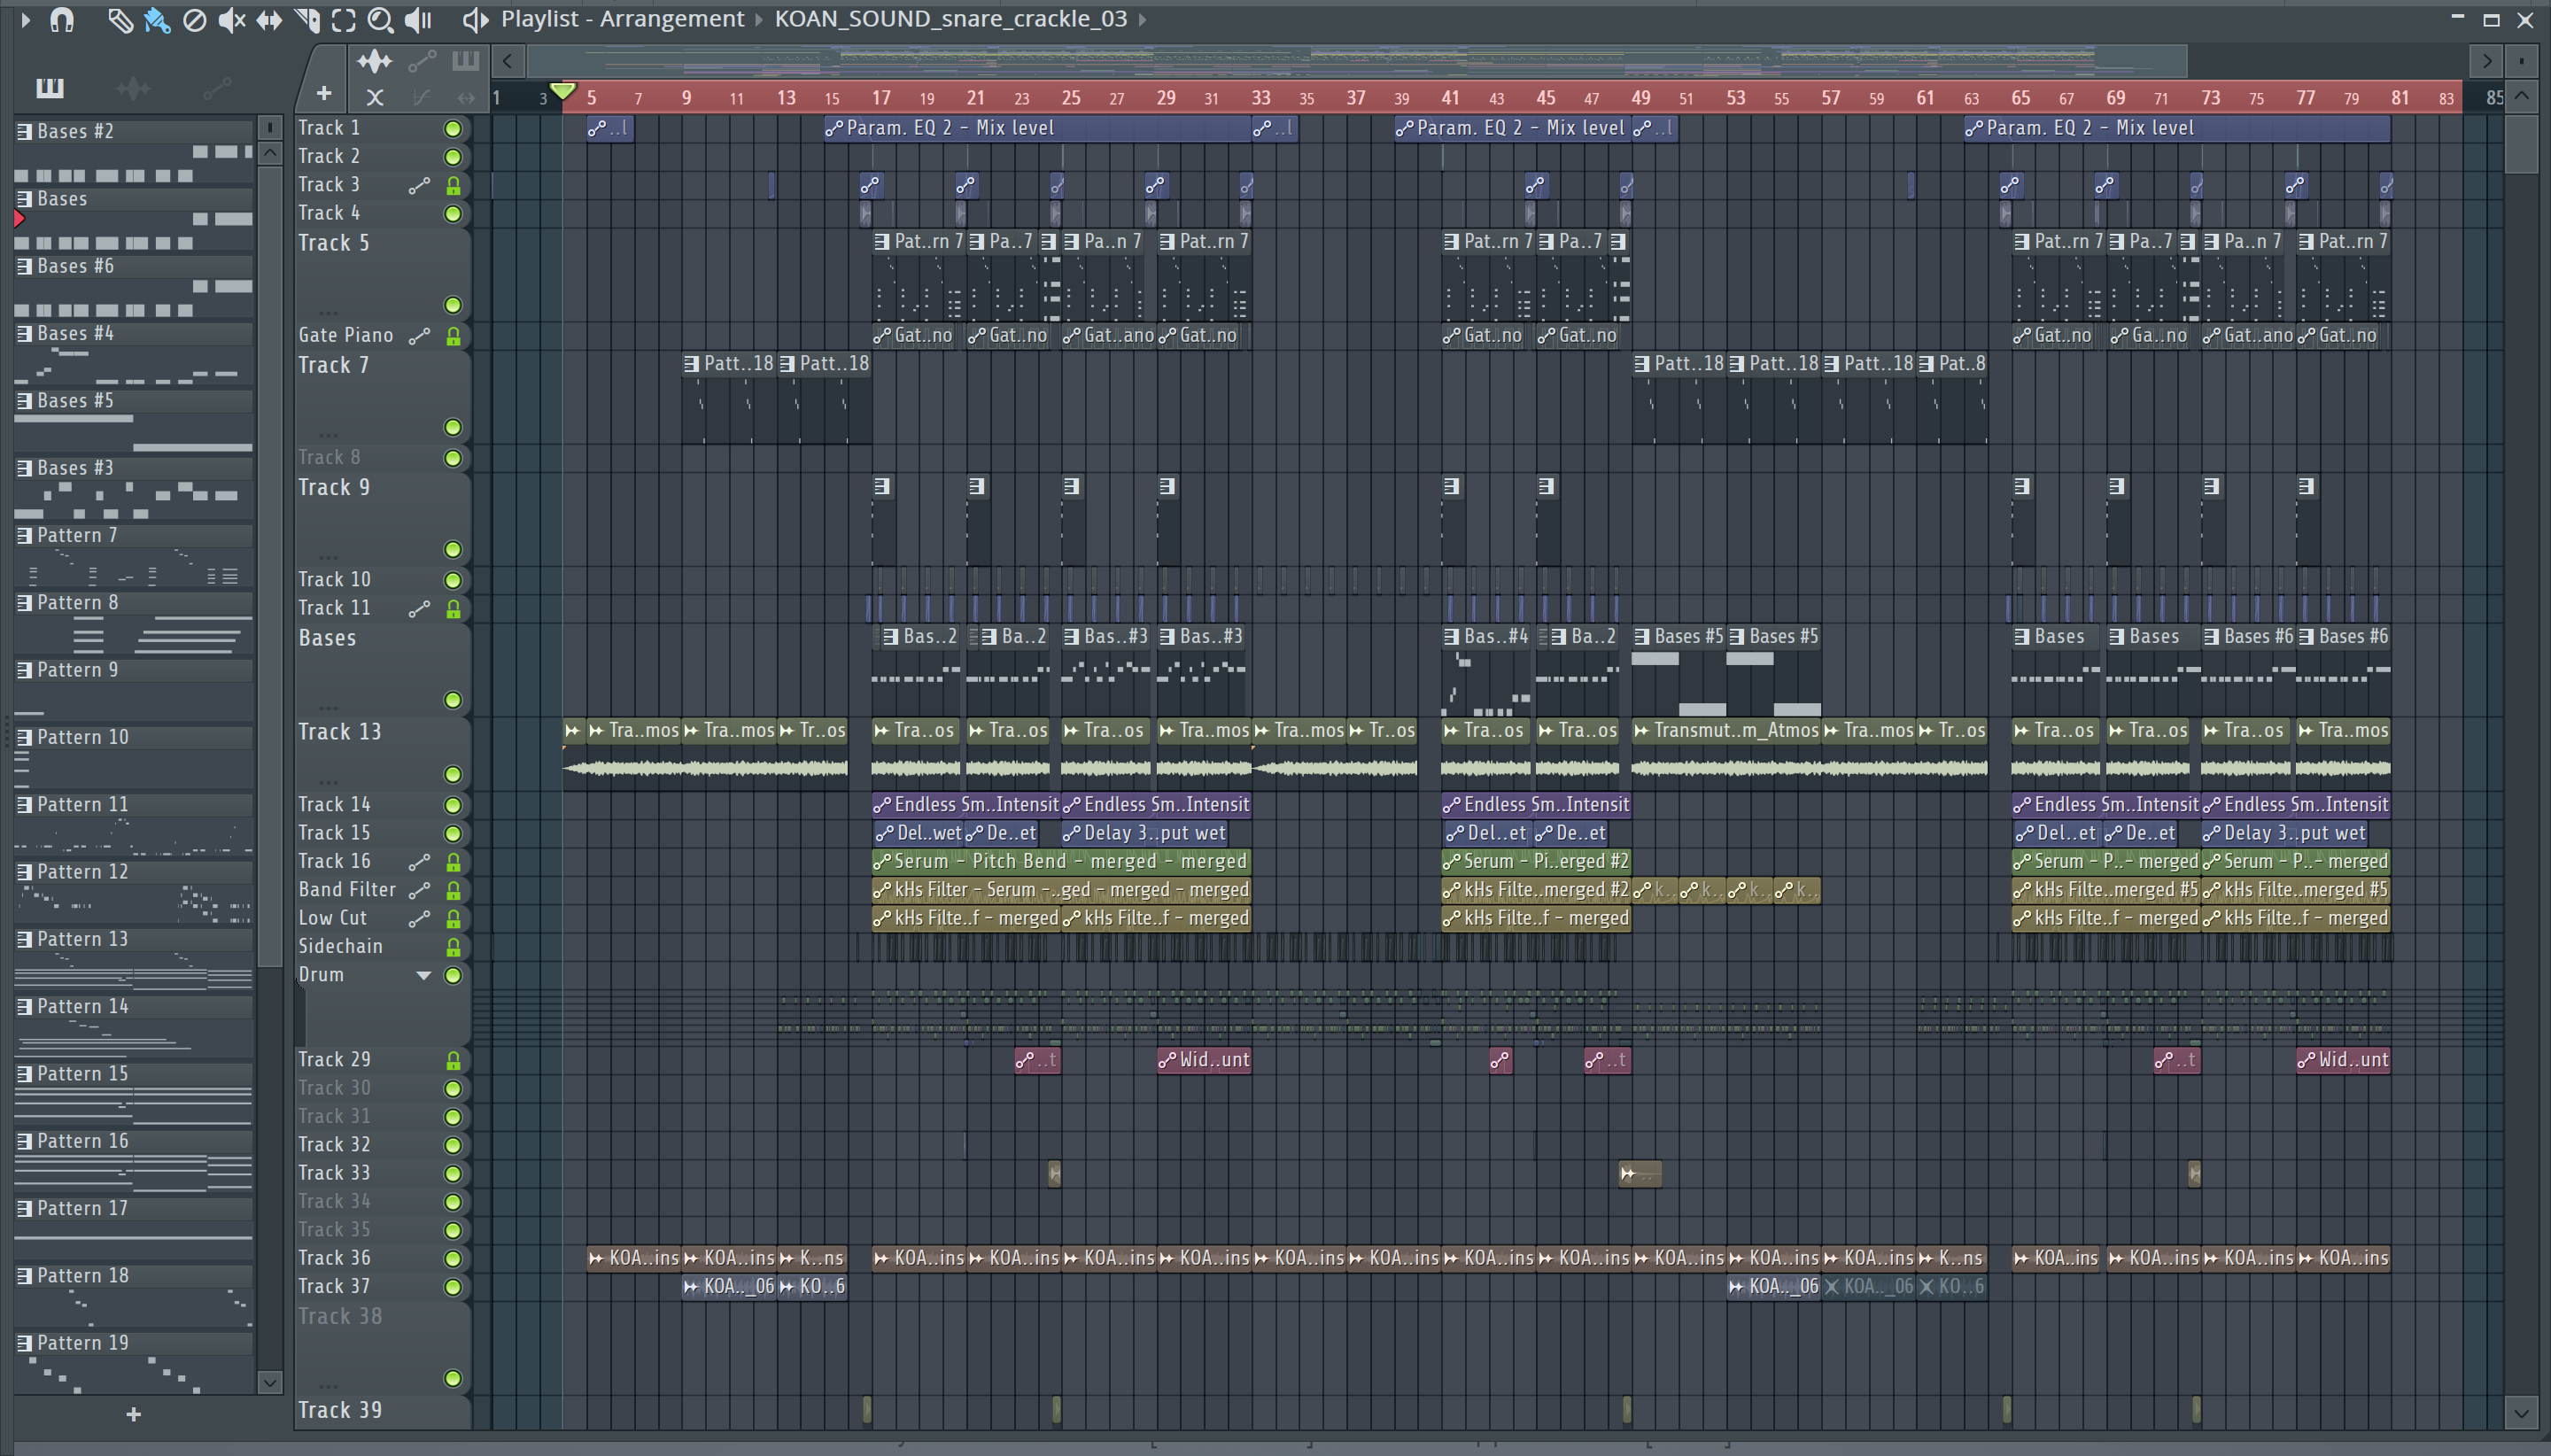
Task: Toggle Track 14 mute LED
Action: pos(453,805)
